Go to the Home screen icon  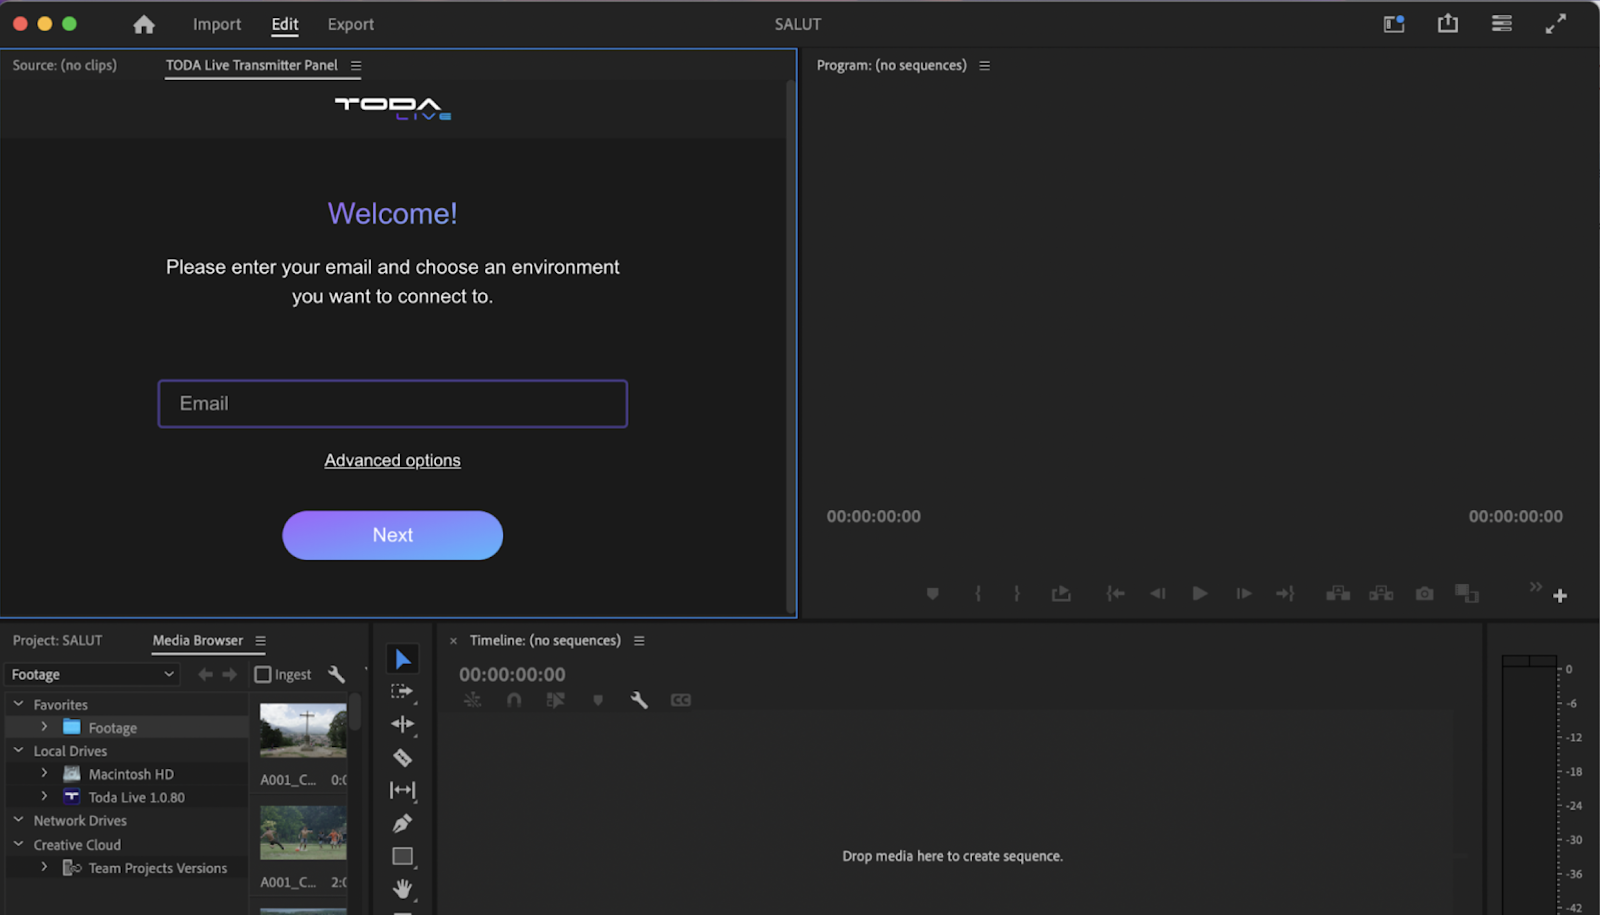pos(144,24)
